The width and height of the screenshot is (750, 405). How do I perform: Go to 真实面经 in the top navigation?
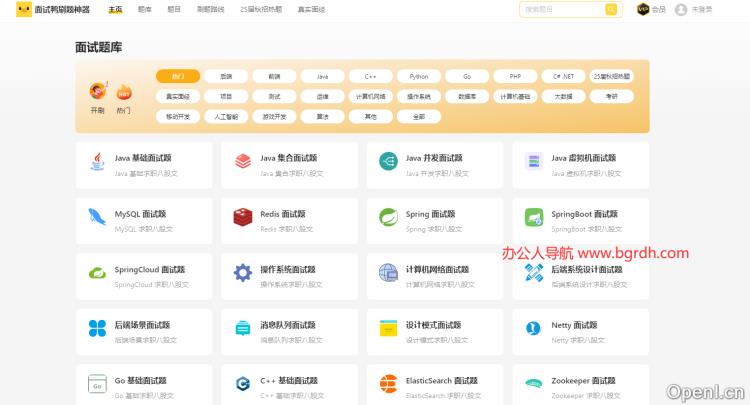[311, 9]
